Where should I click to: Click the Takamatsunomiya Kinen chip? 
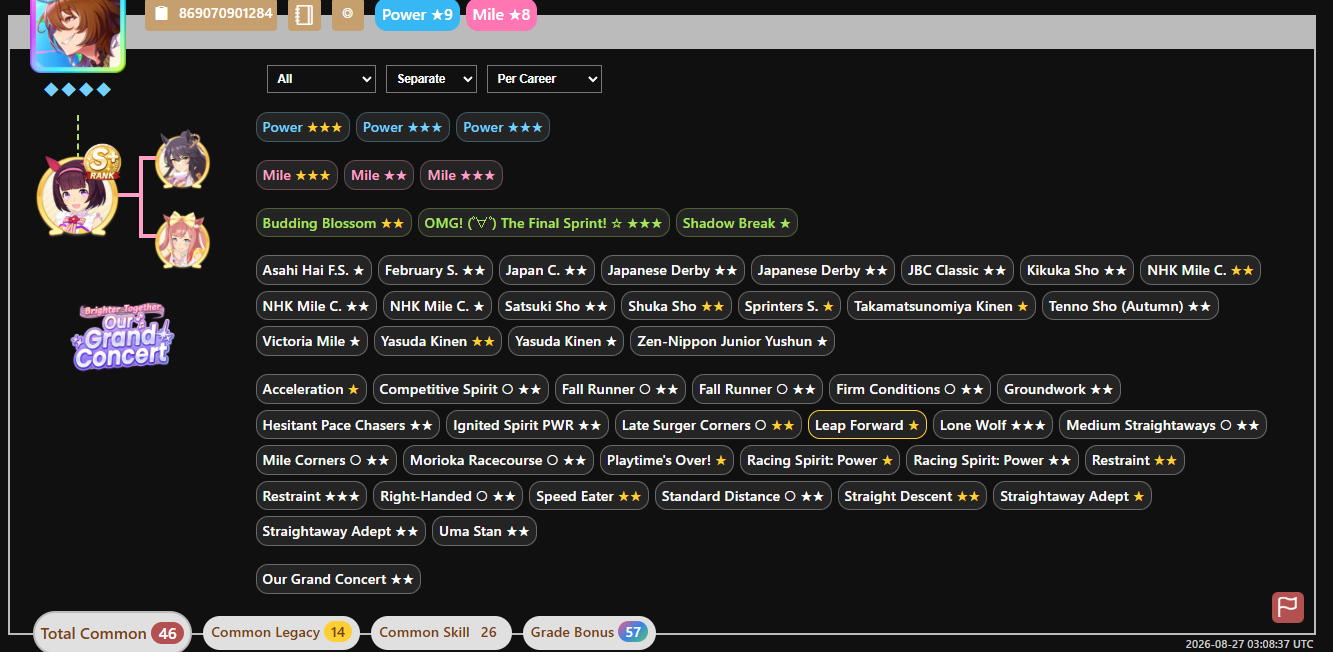pos(941,306)
